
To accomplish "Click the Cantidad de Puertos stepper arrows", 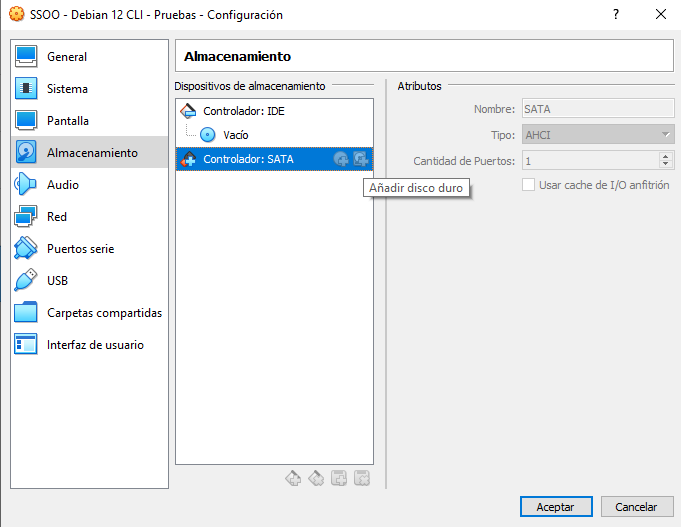I will click(x=666, y=160).
